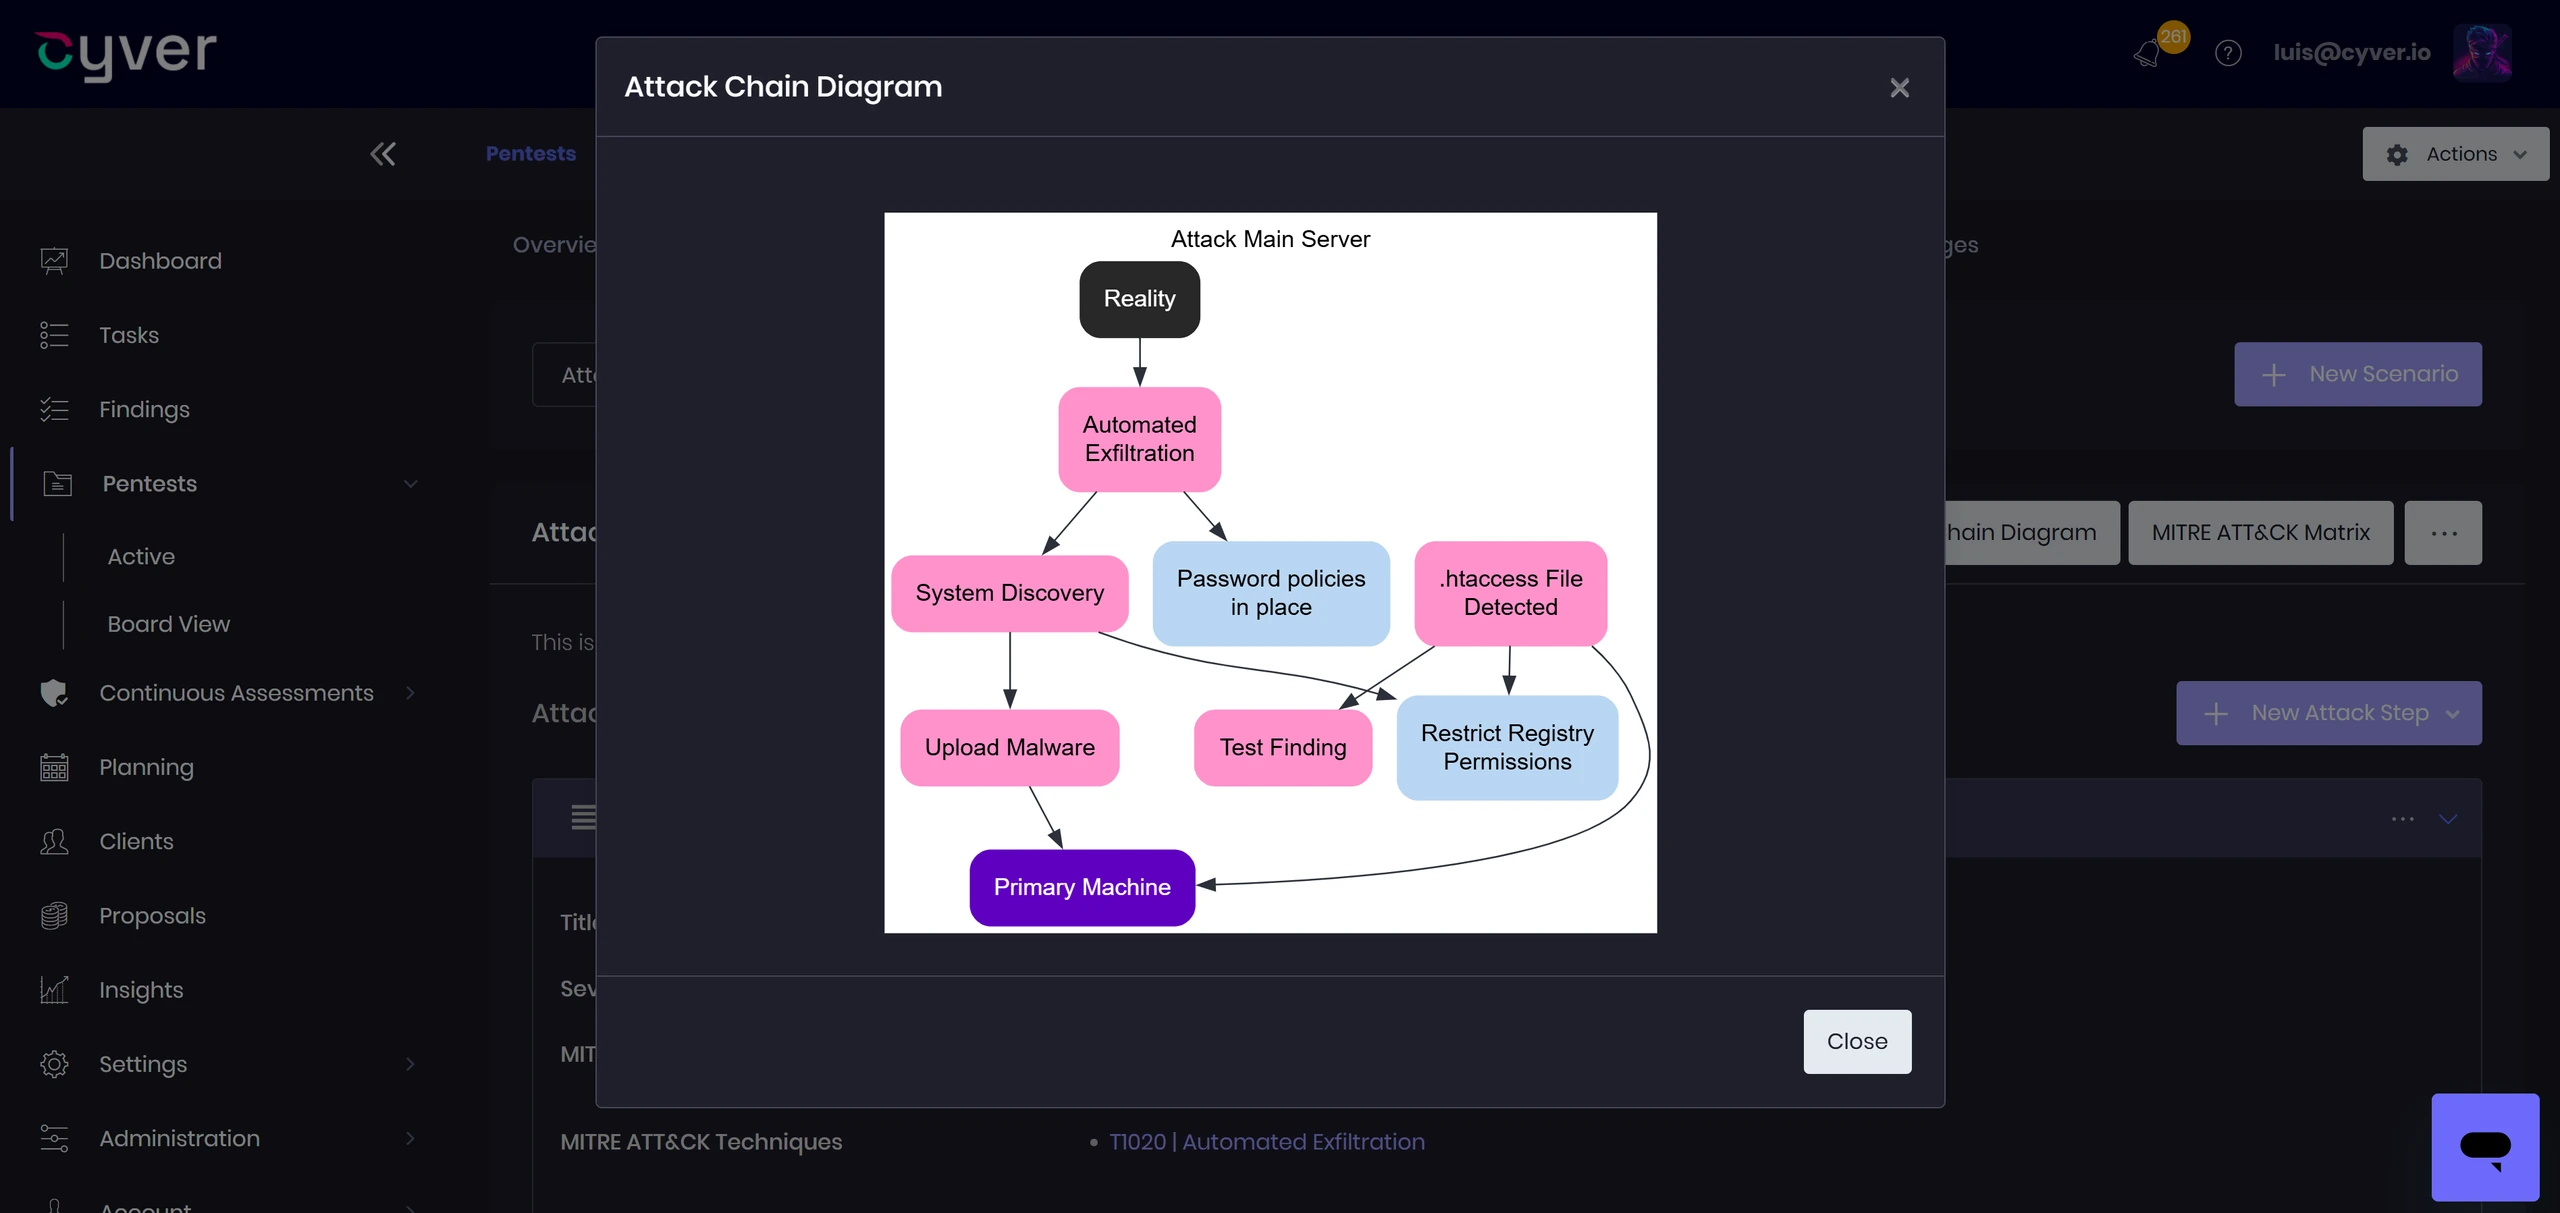Click the Settings gear icon in sidebar
The height and width of the screenshot is (1213, 2560).
(x=54, y=1064)
